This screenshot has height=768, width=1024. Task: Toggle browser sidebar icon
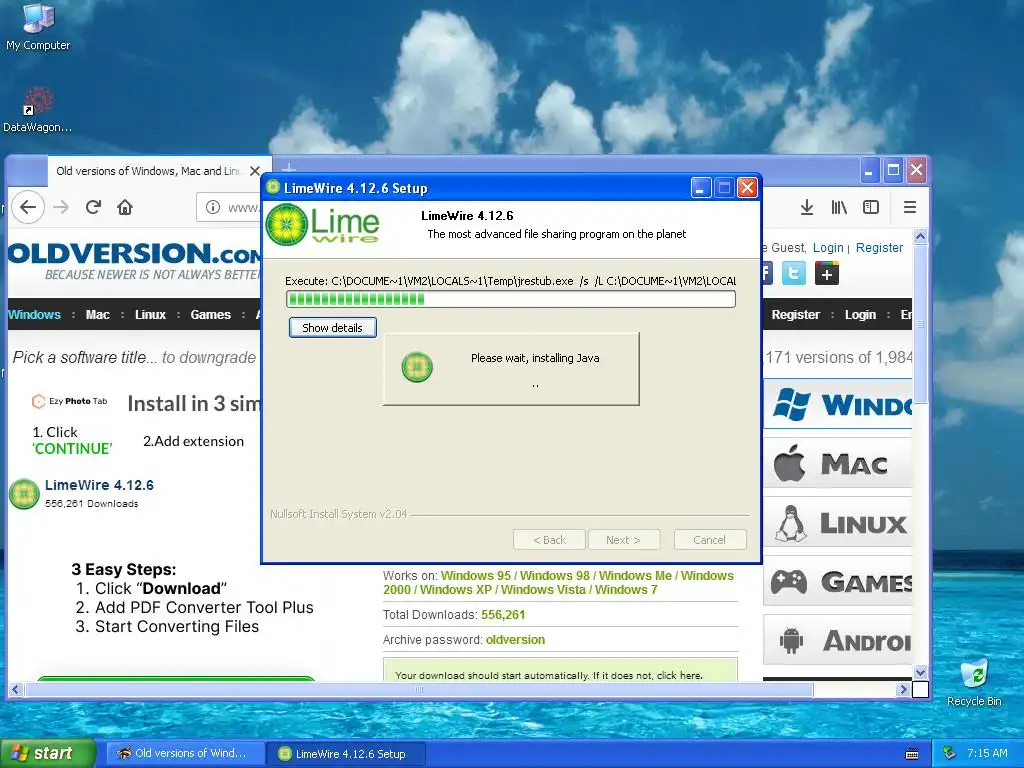pos(871,207)
